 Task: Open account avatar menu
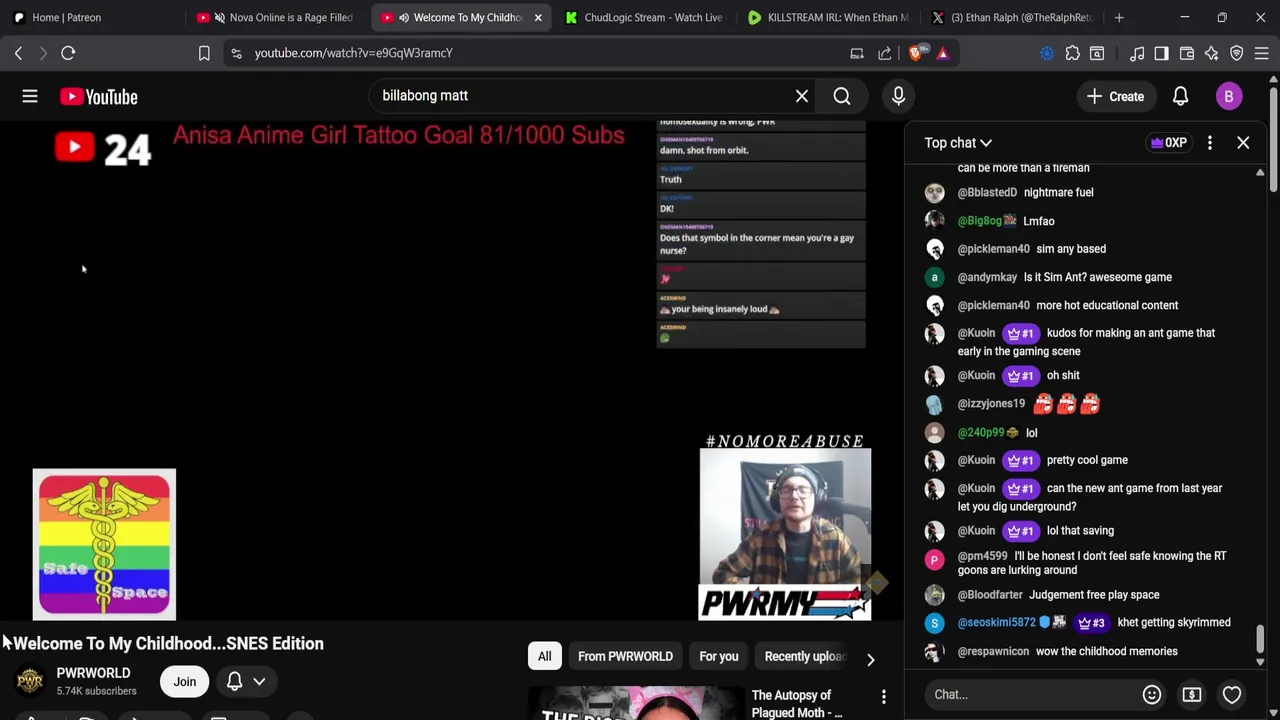(1228, 96)
